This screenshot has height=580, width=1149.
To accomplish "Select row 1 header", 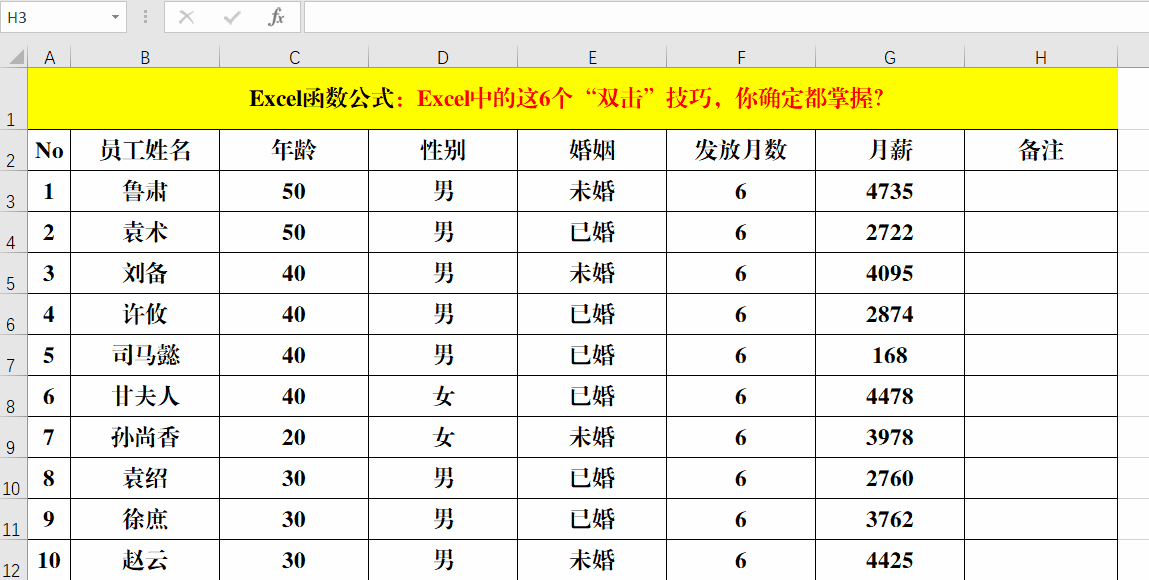I will (14, 99).
